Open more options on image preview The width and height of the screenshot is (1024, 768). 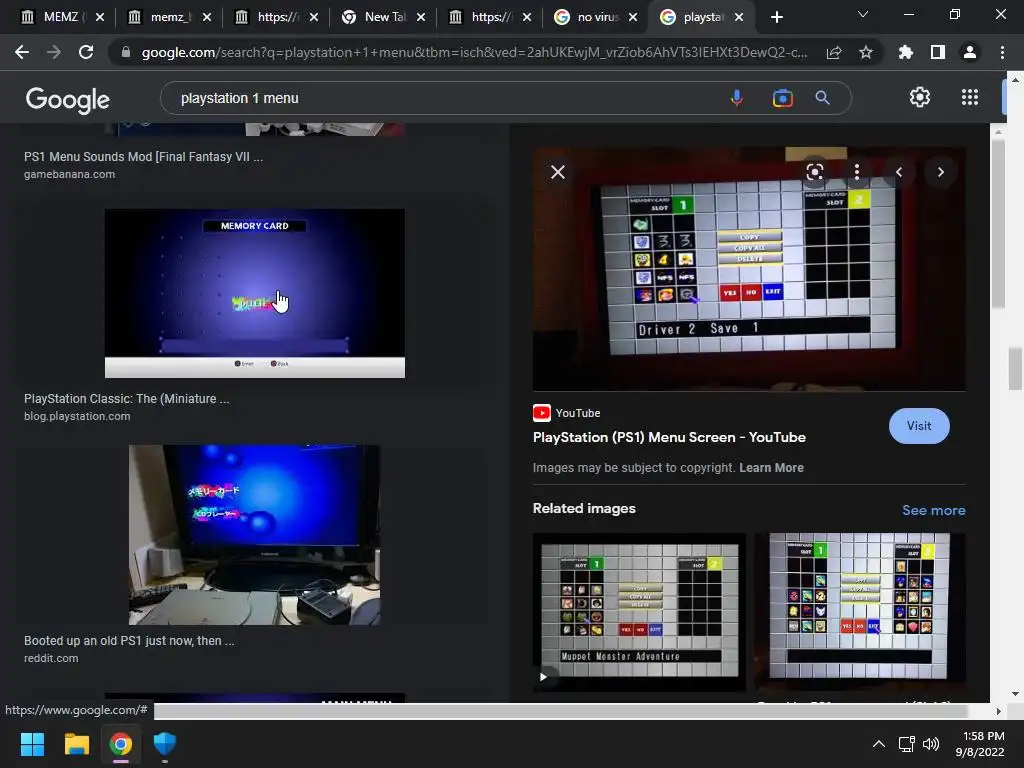857,172
